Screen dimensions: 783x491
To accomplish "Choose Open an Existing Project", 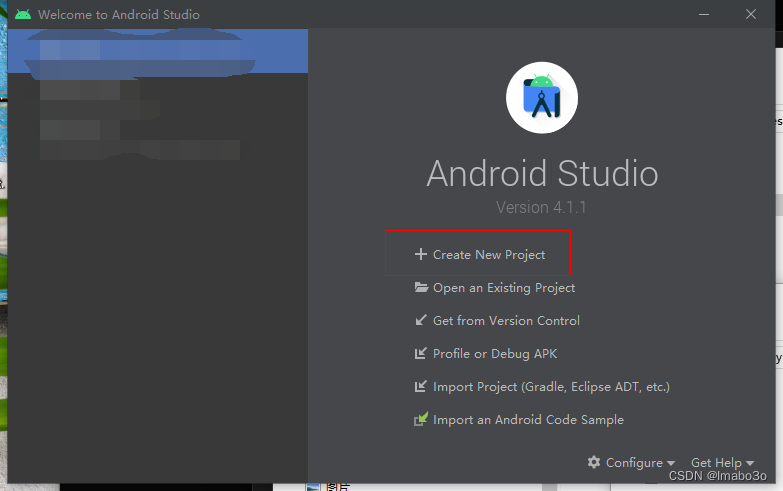I will (504, 288).
